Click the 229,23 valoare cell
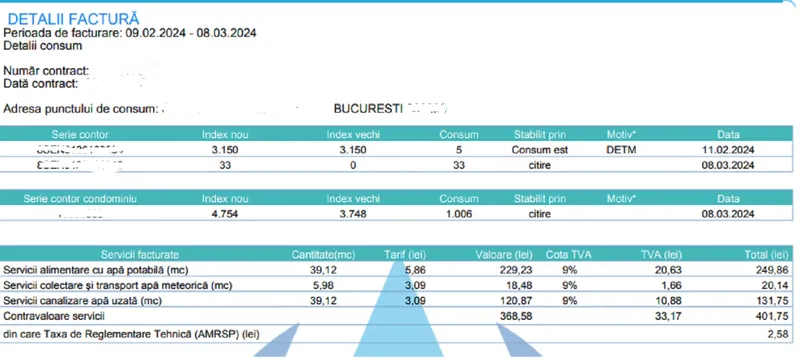 point(516,270)
